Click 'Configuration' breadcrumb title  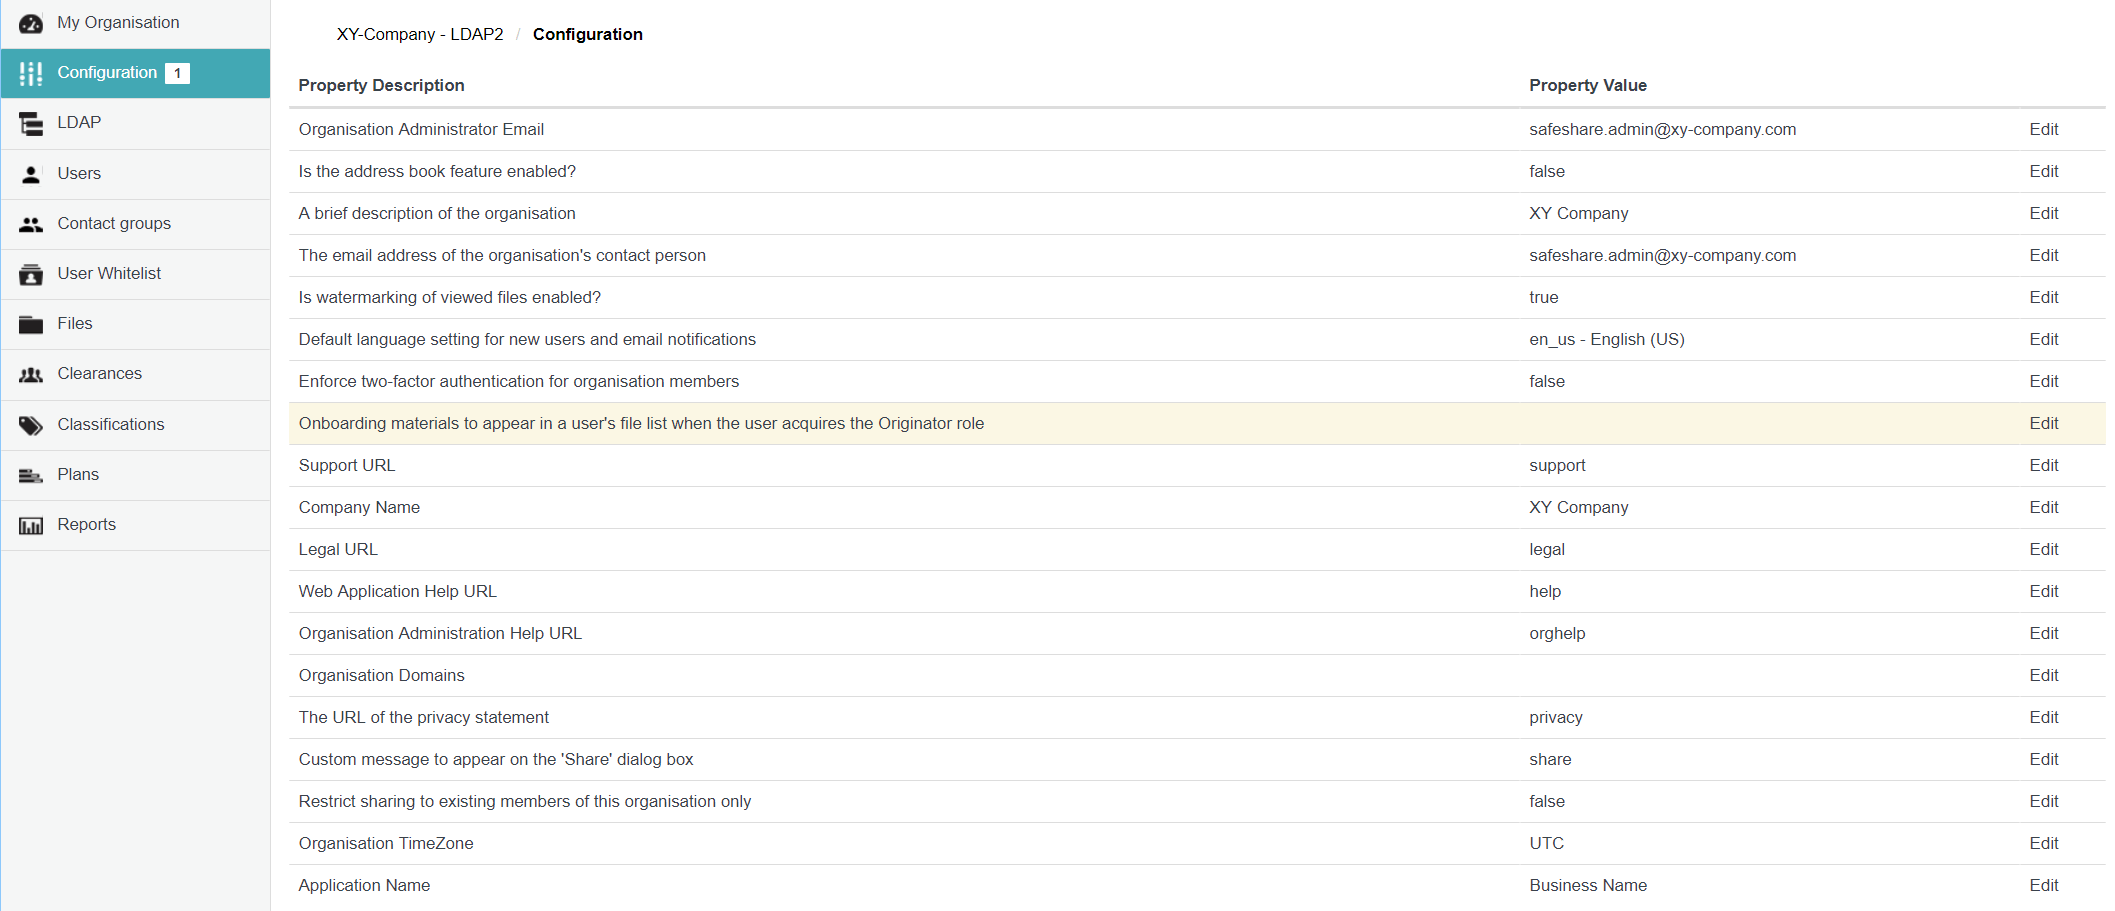[x=587, y=34]
